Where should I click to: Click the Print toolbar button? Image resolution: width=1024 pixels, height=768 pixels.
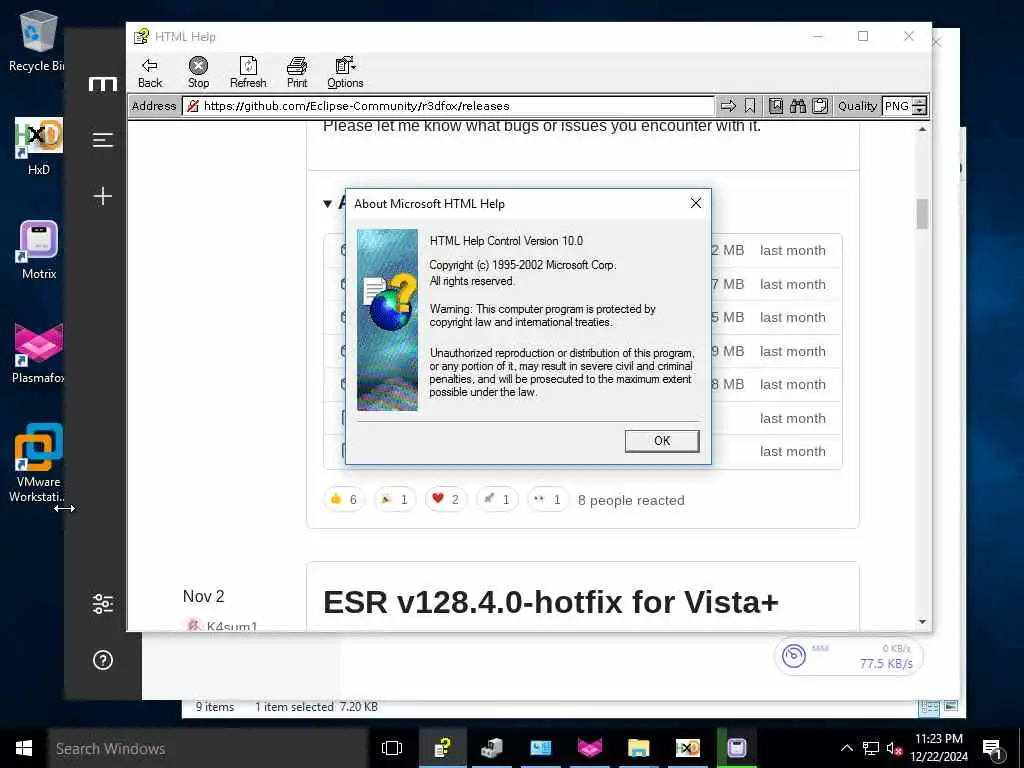coord(296,72)
